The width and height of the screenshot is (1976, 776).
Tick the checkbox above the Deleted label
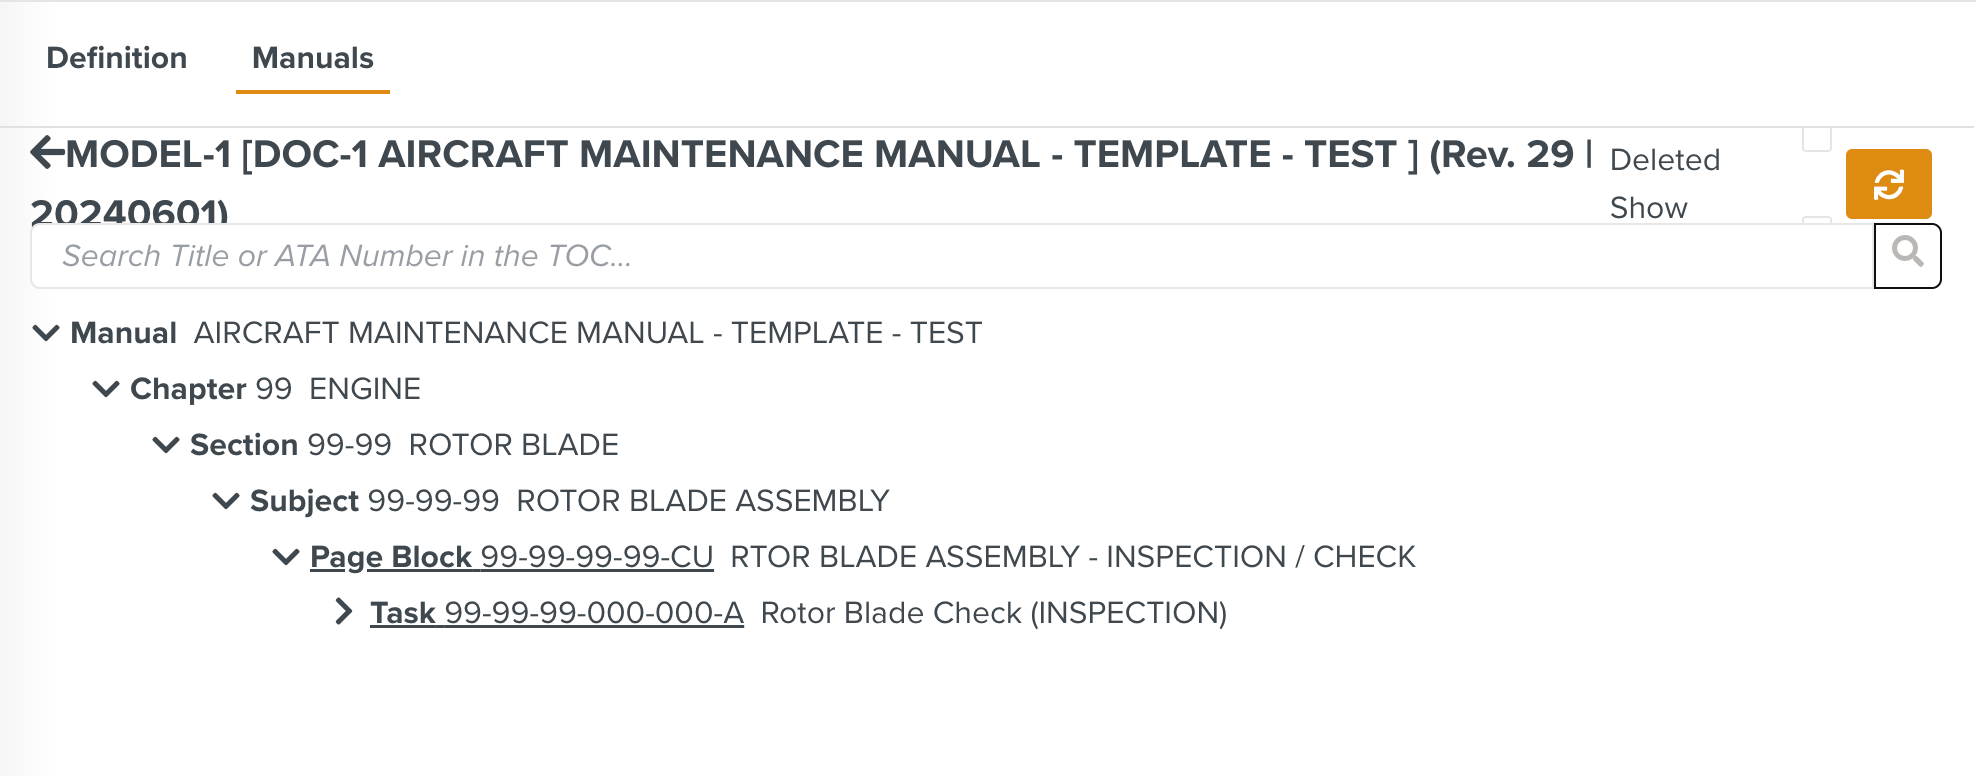pyautogui.click(x=1816, y=138)
